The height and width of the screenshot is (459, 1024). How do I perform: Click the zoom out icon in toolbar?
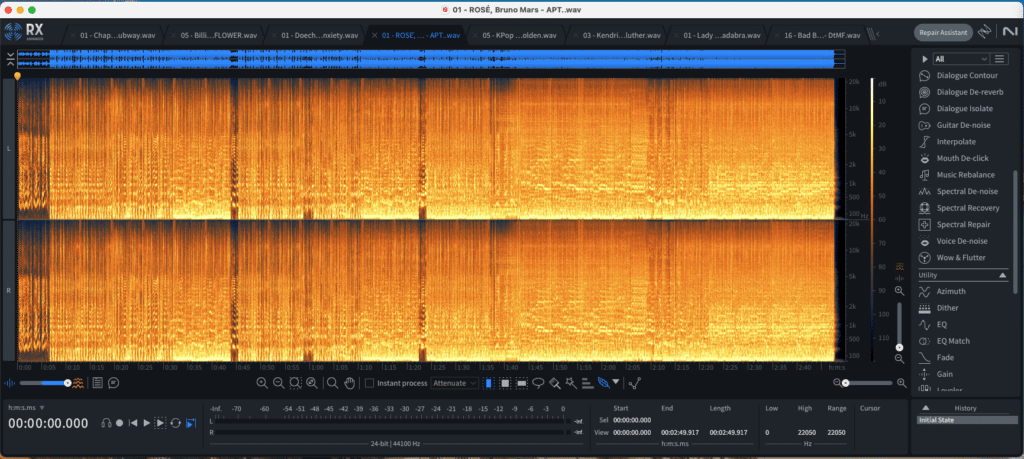(278, 383)
